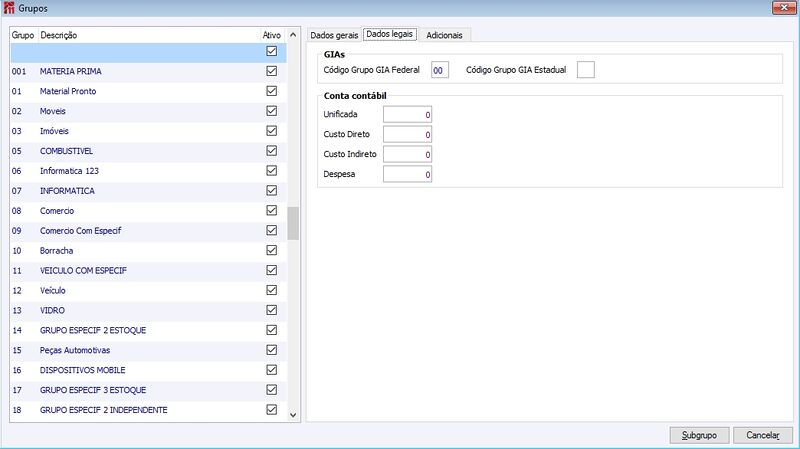Viewport: 800px width, 449px height.
Task: Click the Subgrupo button
Action: tap(699, 435)
